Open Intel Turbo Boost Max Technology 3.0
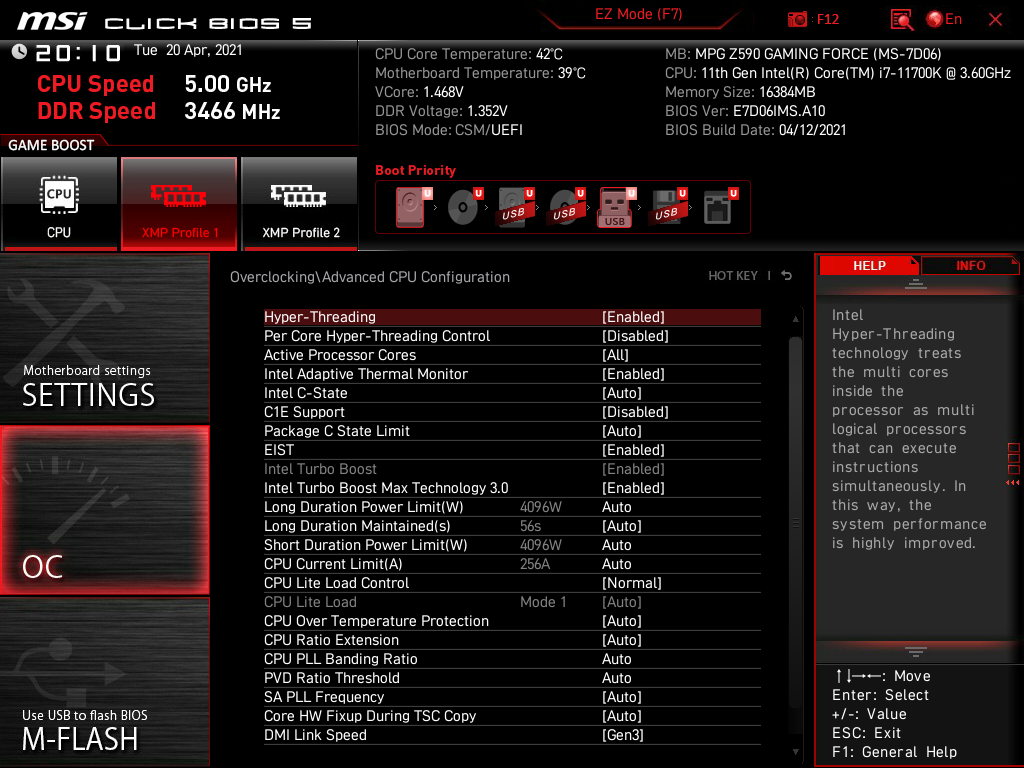The width and height of the screenshot is (1024, 768). pyautogui.click(x=512, y=488)
